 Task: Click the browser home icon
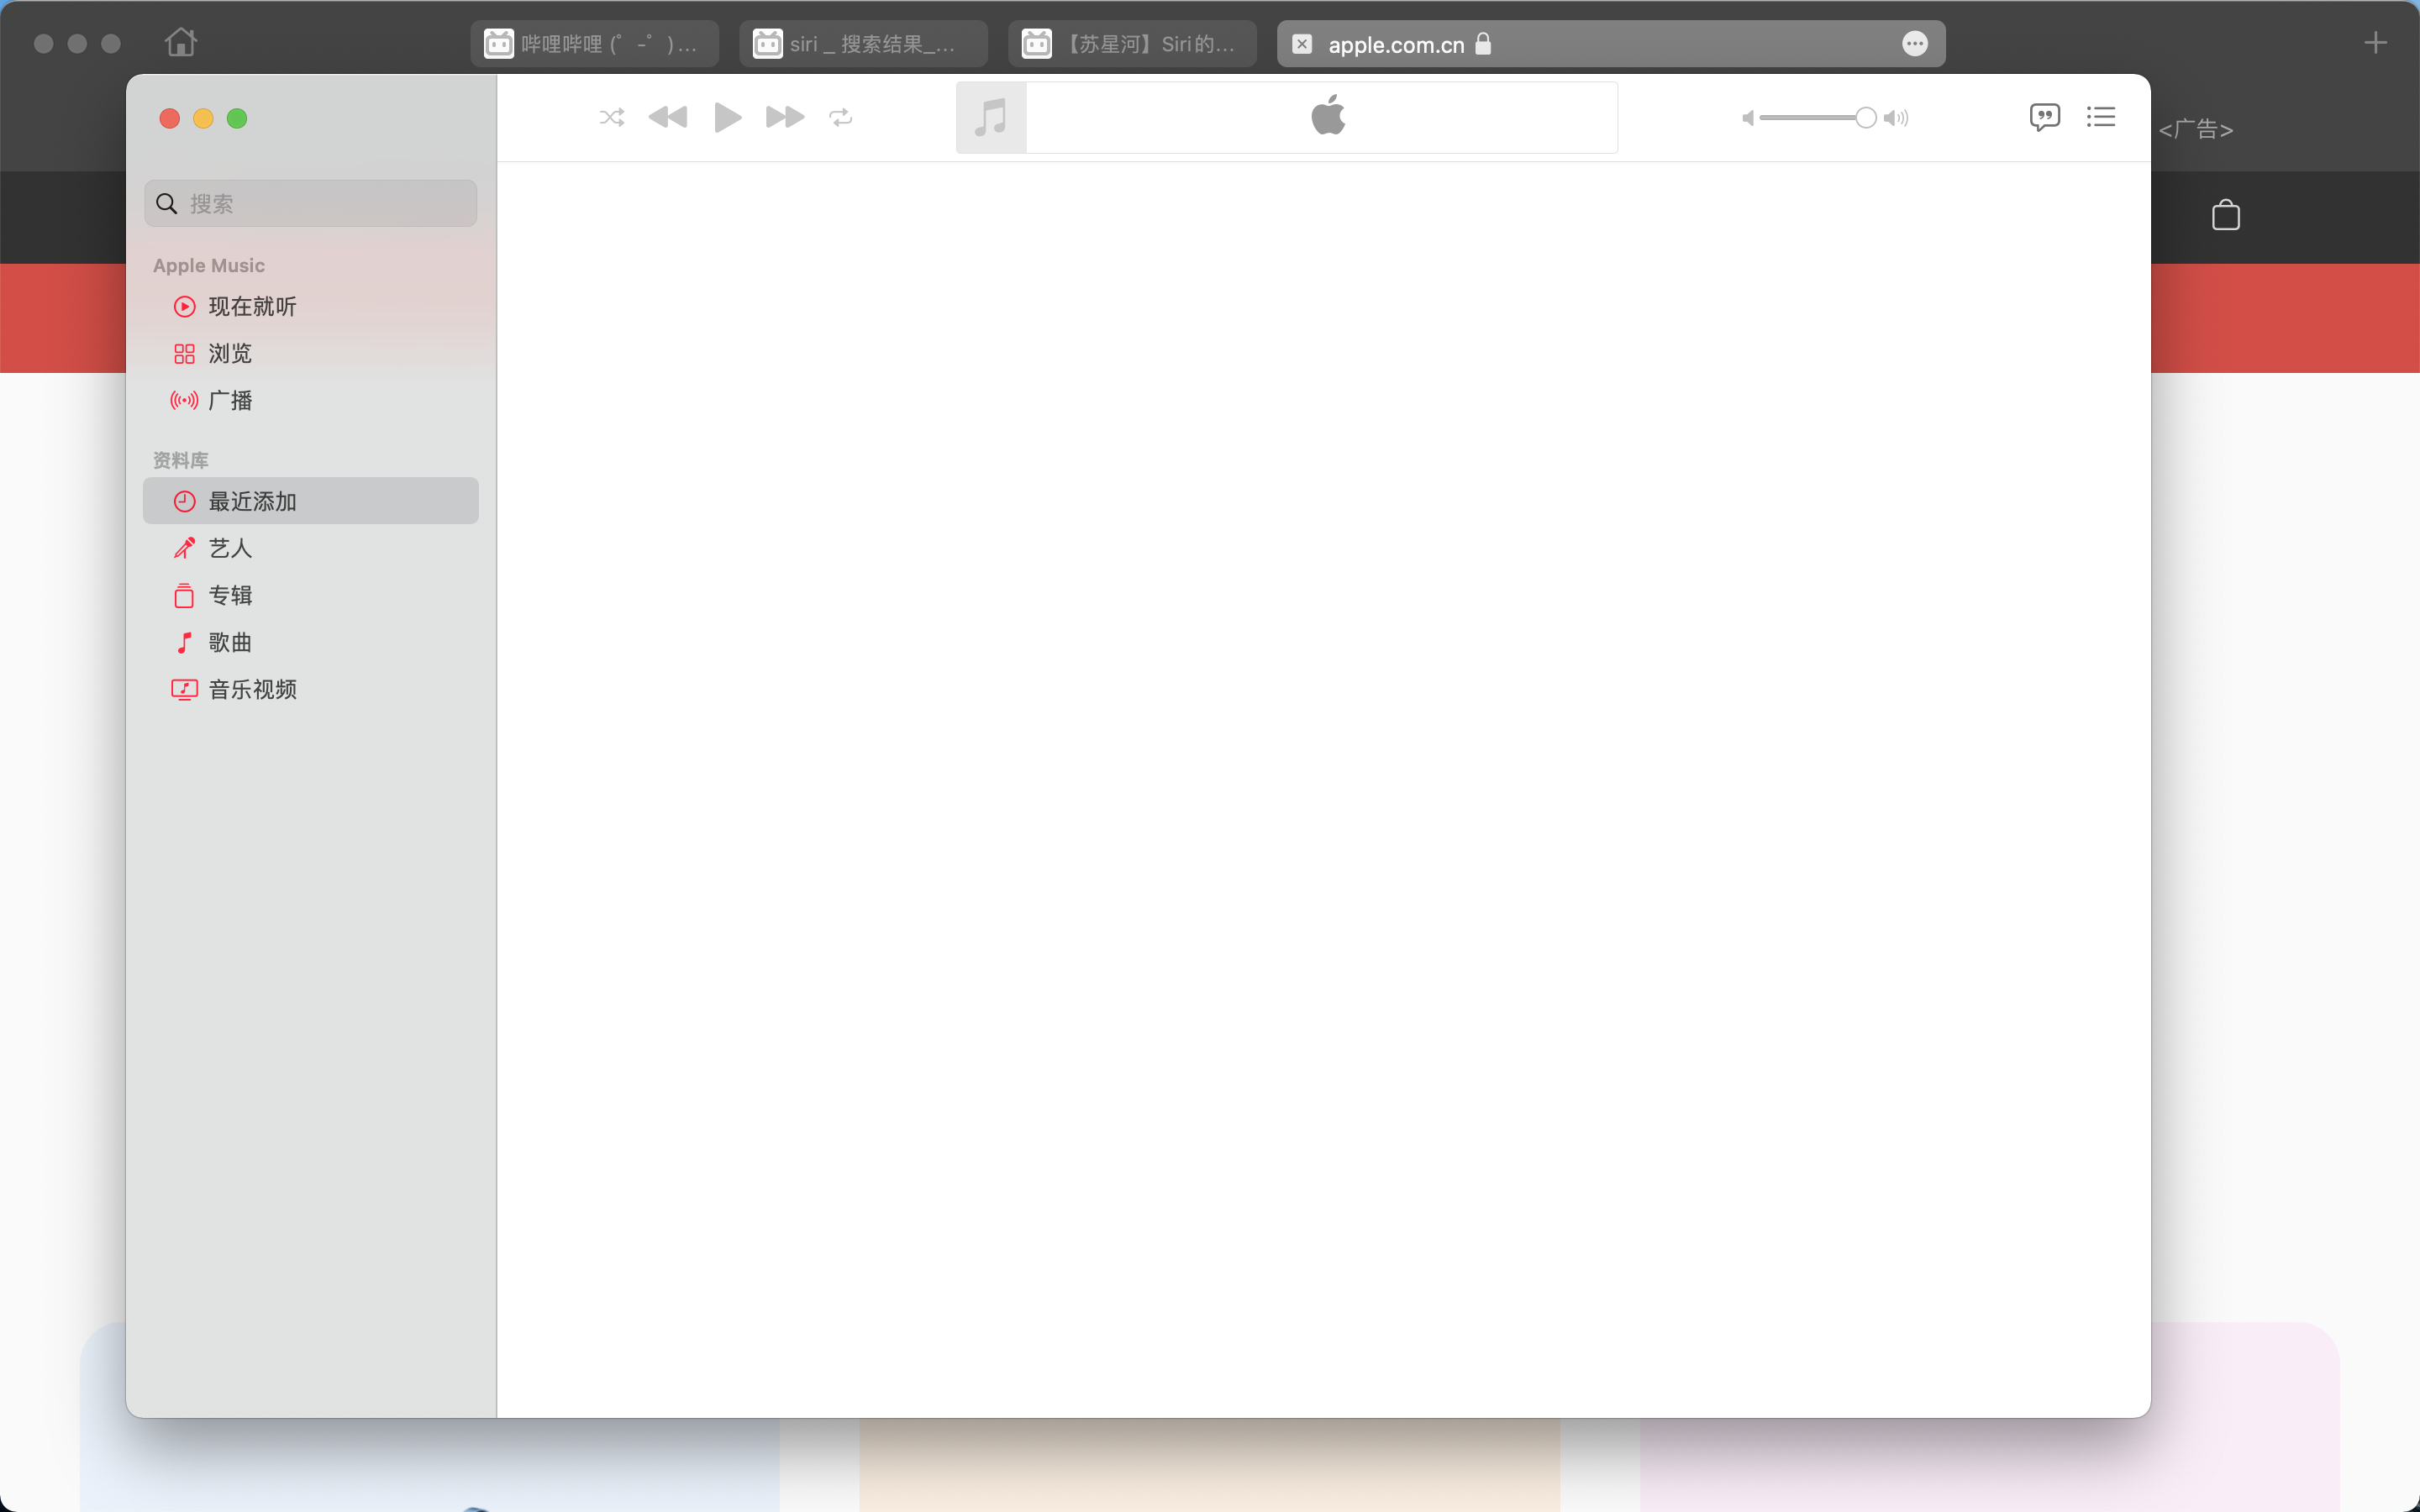click(x=181, y=43)
